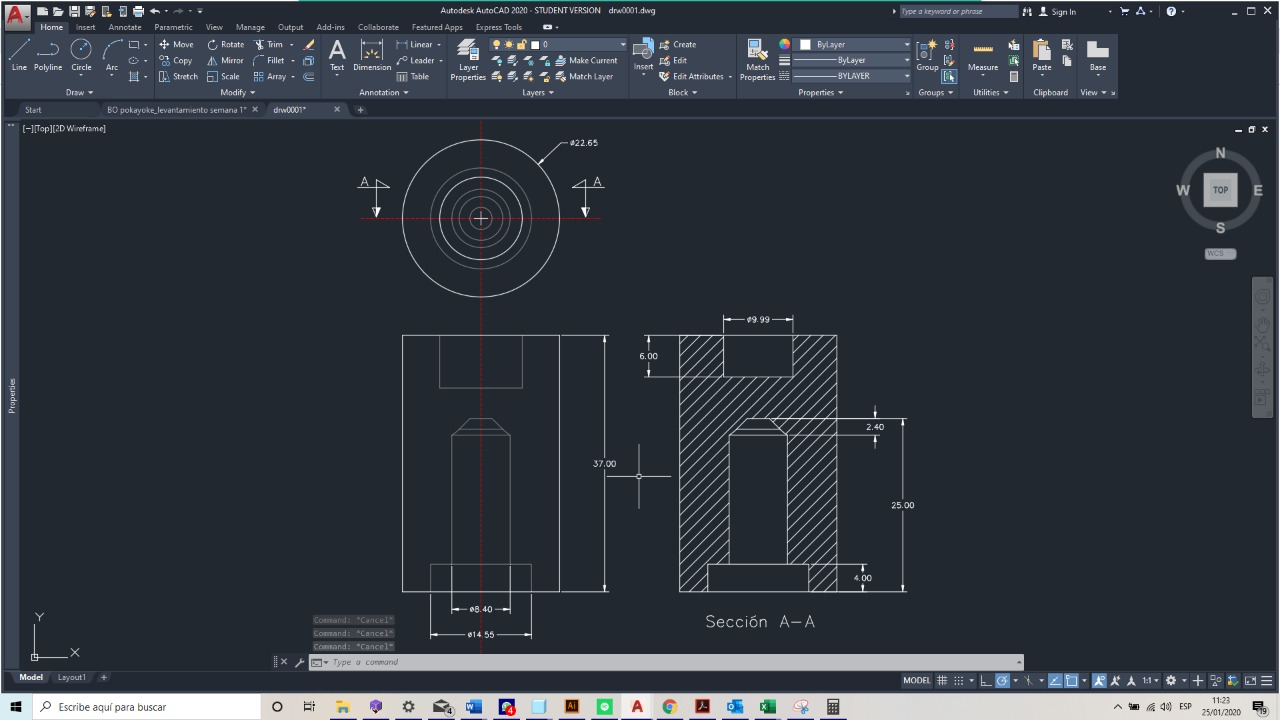1280x720 pixels.
Task: Click the TOP face of ViewCube
Action: [1220, 190]
